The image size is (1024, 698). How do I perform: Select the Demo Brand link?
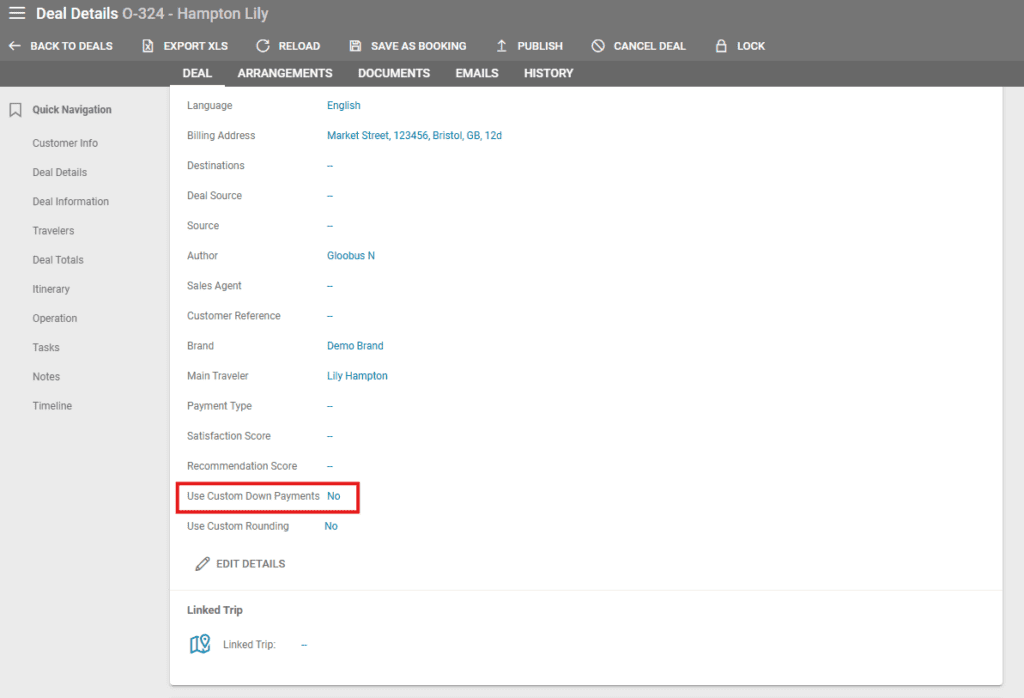coord(355,346)
